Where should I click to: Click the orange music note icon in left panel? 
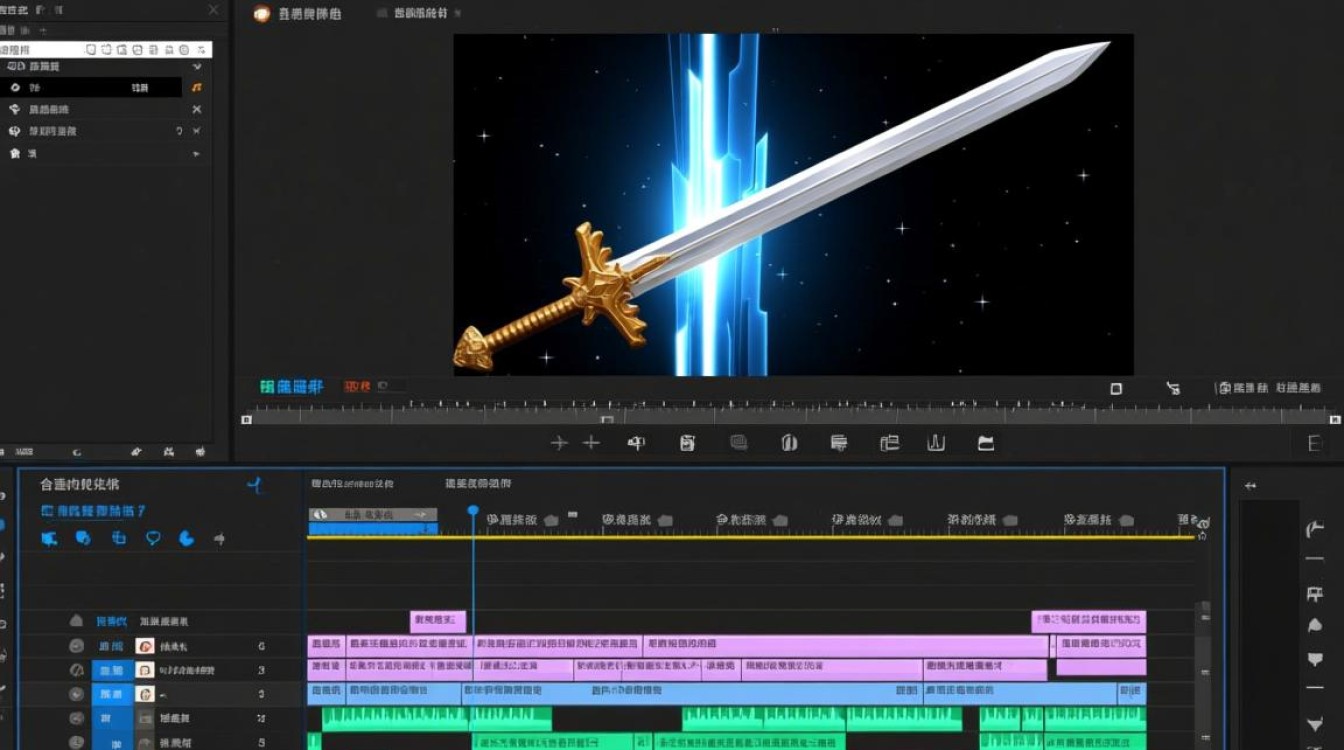coord(196,88)
